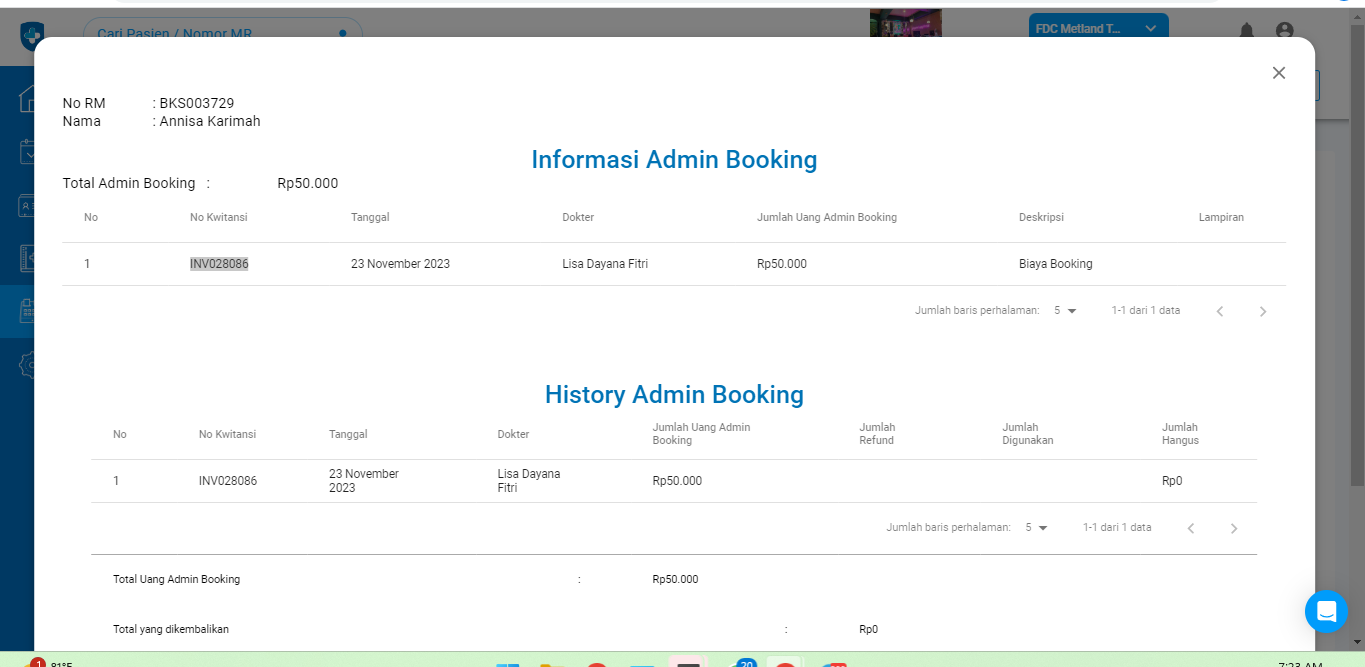
Task: Click the Total yang dikembalikan label
Action: tap(171, 629)
